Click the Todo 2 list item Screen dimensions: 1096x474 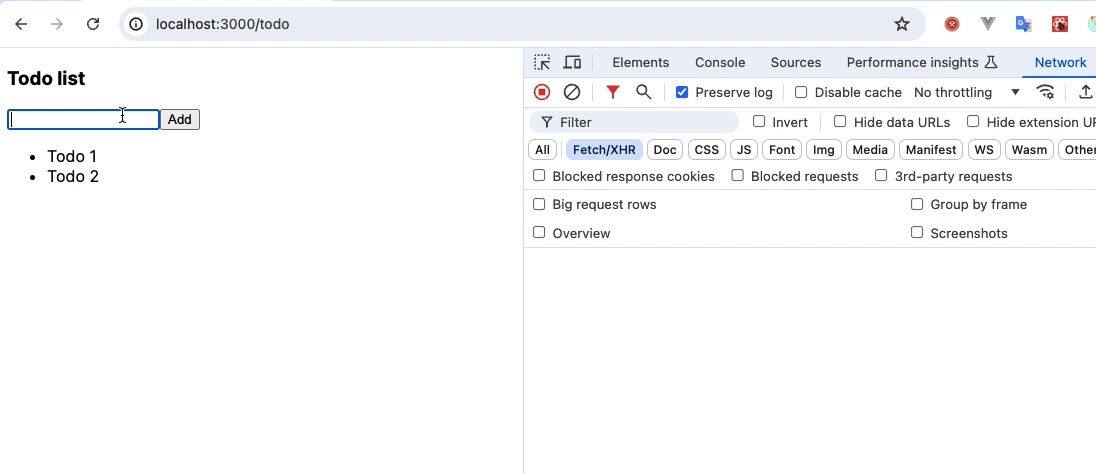[73, 177]
